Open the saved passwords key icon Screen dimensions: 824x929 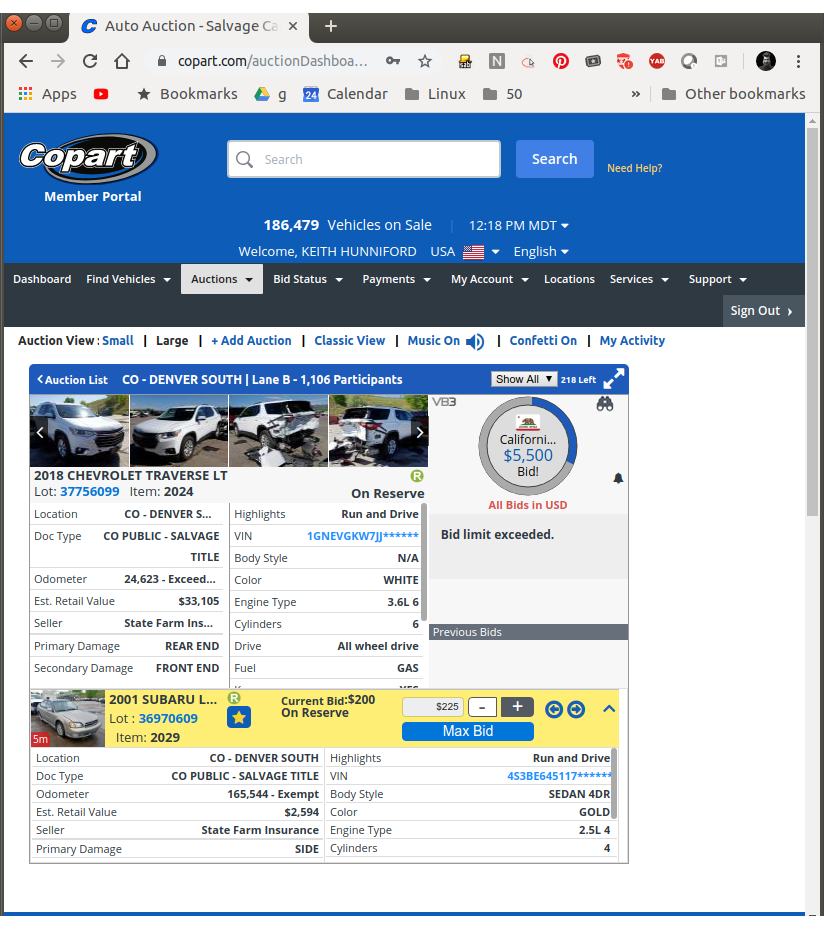point(393,61)
